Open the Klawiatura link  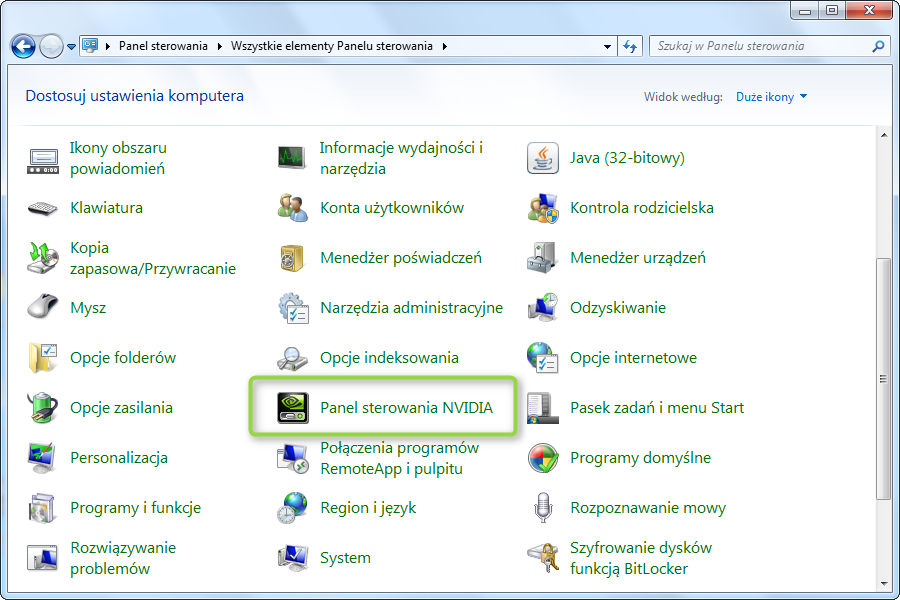click(x=106, y=208)
